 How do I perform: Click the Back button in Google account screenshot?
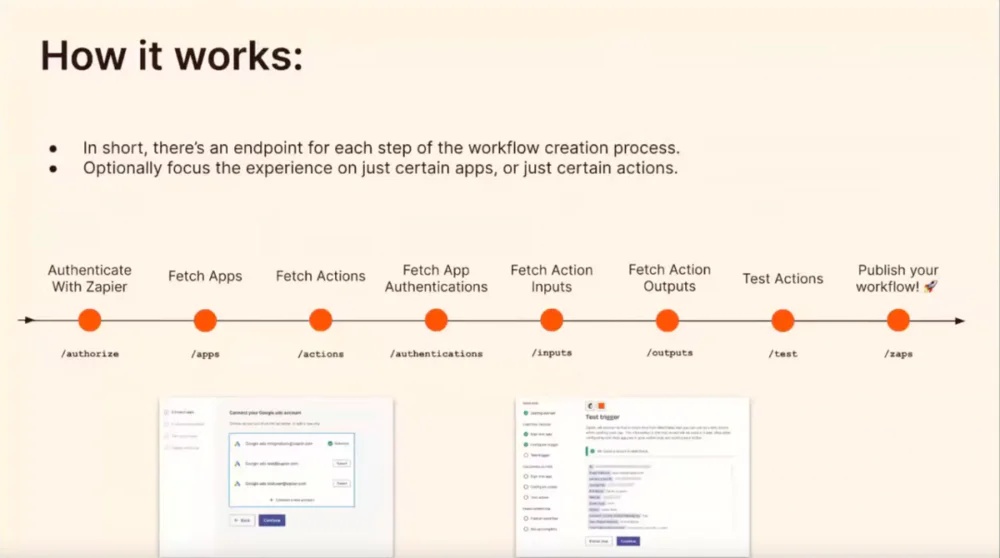[x=242, y=520]
